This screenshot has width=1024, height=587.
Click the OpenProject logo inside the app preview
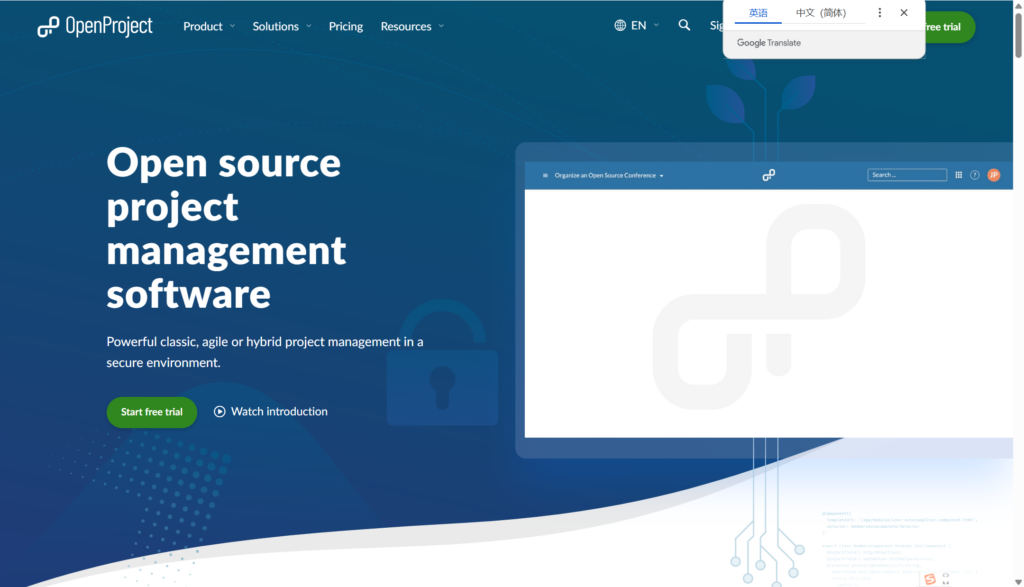click(768, 174)
